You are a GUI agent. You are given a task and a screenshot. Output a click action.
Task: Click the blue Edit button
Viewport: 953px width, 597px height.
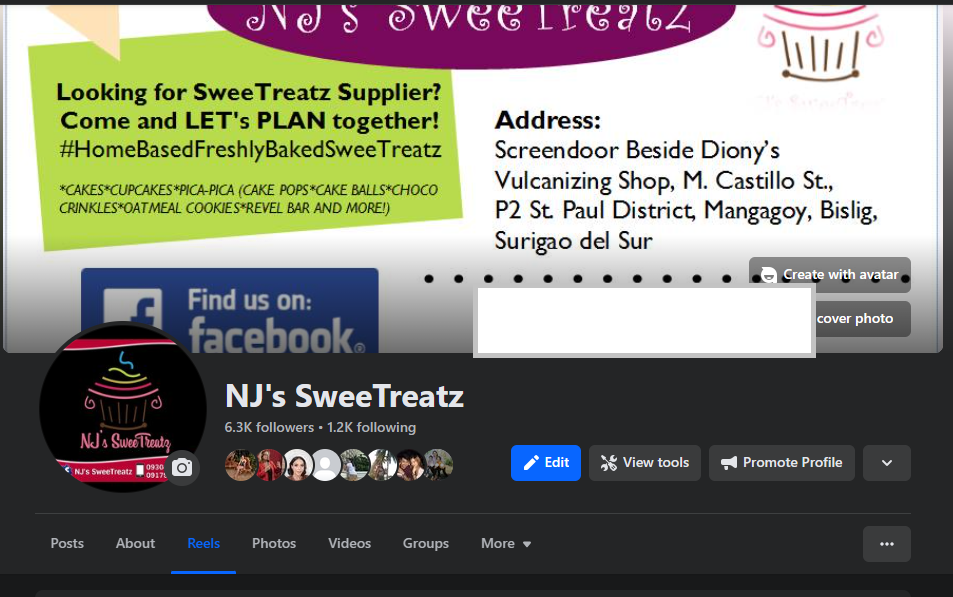click(x=546, y=463)
